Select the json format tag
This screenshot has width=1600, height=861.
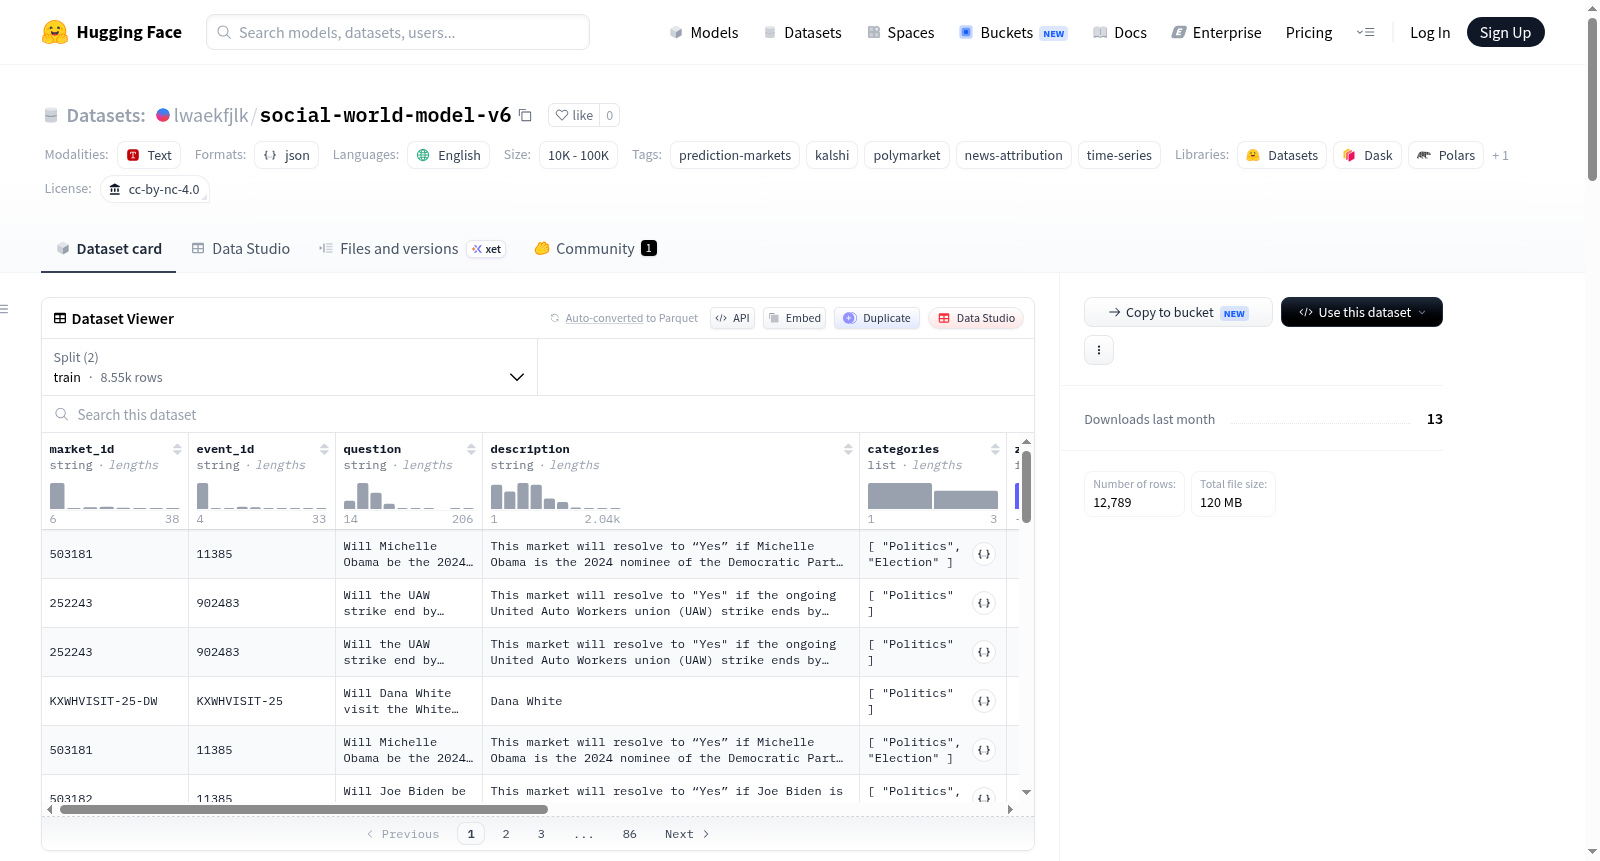coord(286,155)
